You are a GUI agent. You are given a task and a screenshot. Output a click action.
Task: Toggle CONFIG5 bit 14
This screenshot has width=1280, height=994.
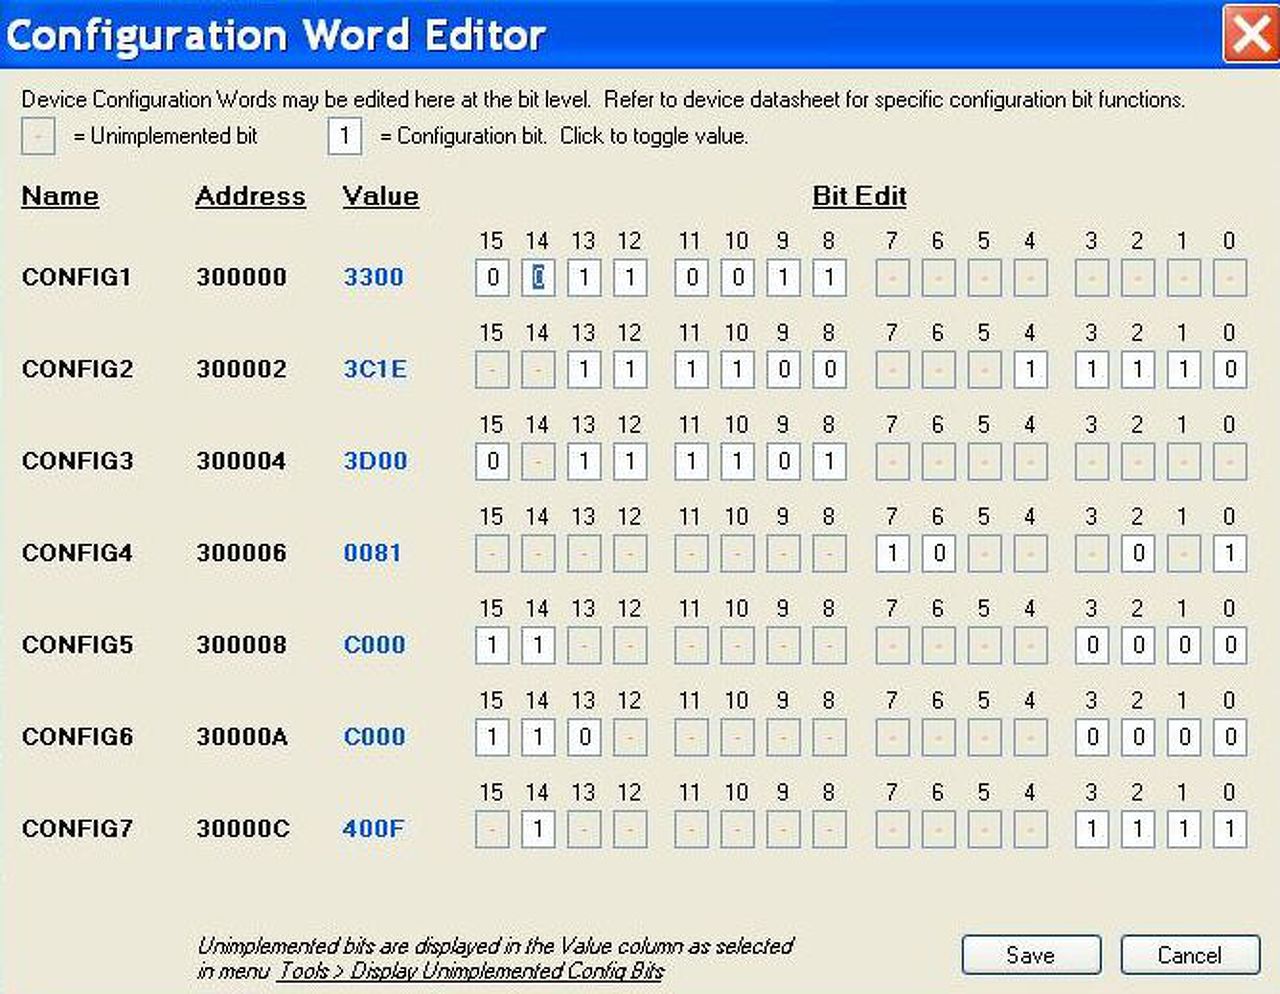point(538,645)
